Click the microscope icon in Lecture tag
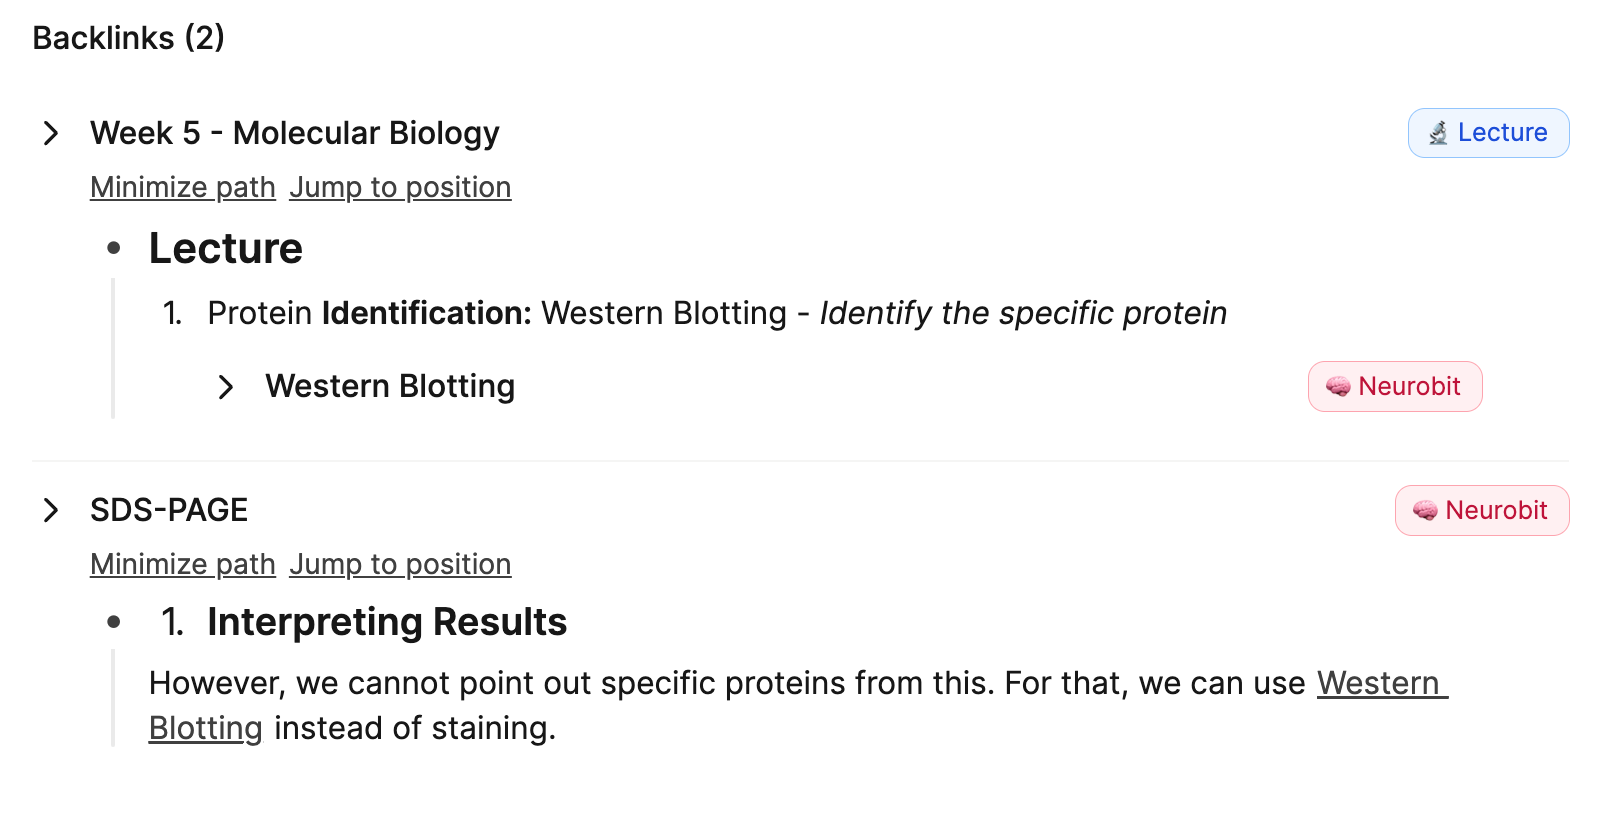Viewport: 1616px width, 824px height. pos(1438,133)
